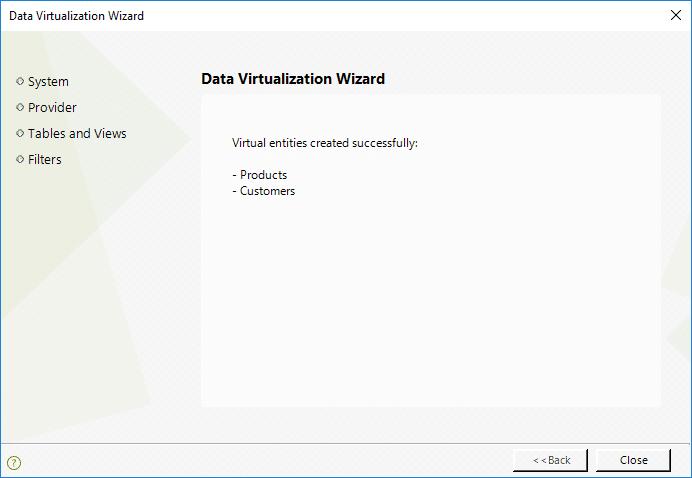Click the << Back button
This screenshot has width=692, height=478.
[x=550, y=460]
